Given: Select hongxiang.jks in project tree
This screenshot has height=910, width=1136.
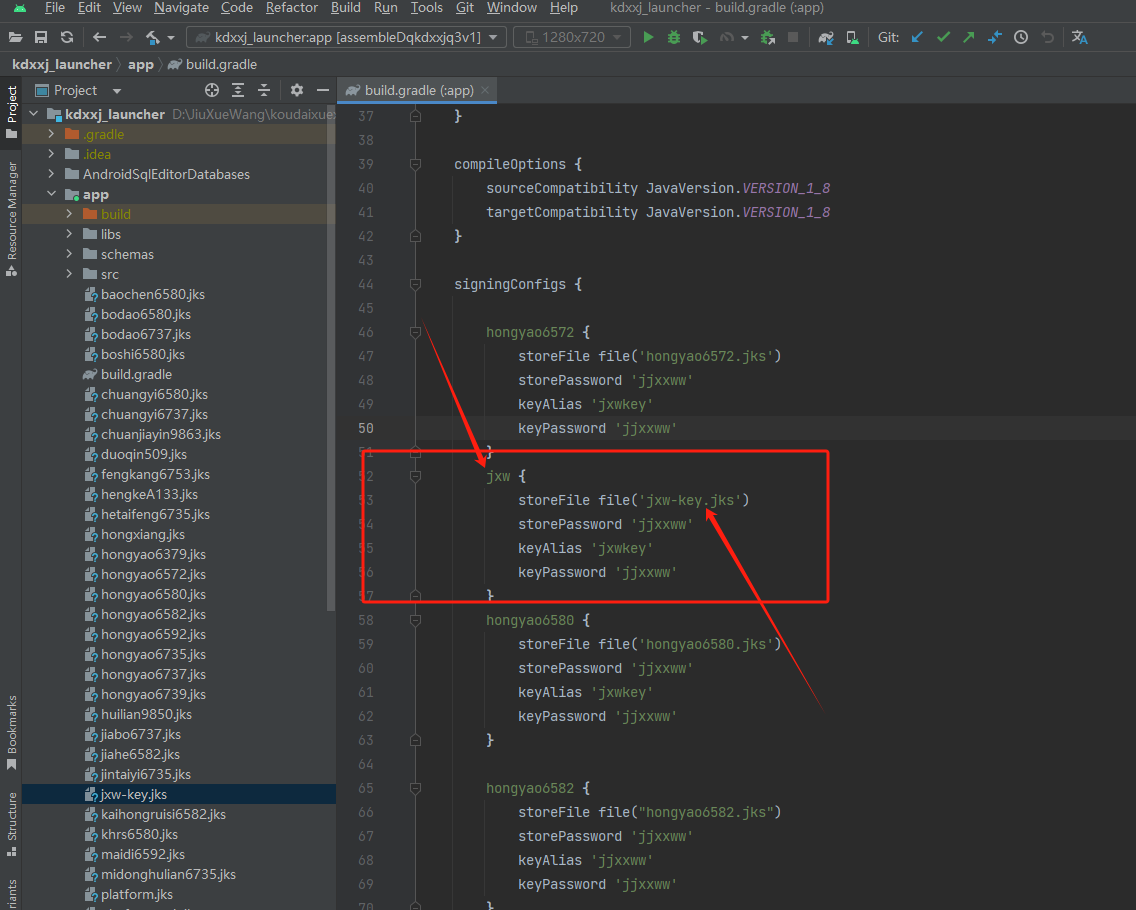Looking at the screenshot, I should [142, 534].
